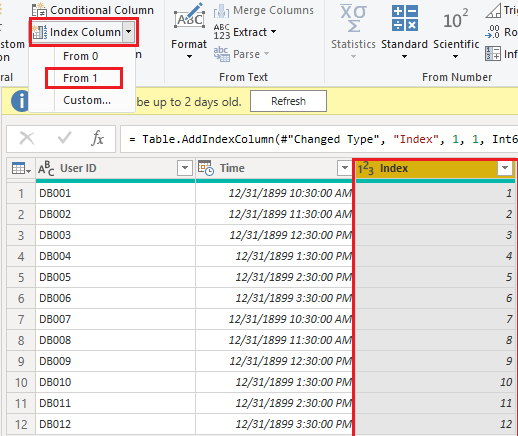Click the Information icon
Screen dimensions: 518x436
(493, 54)
